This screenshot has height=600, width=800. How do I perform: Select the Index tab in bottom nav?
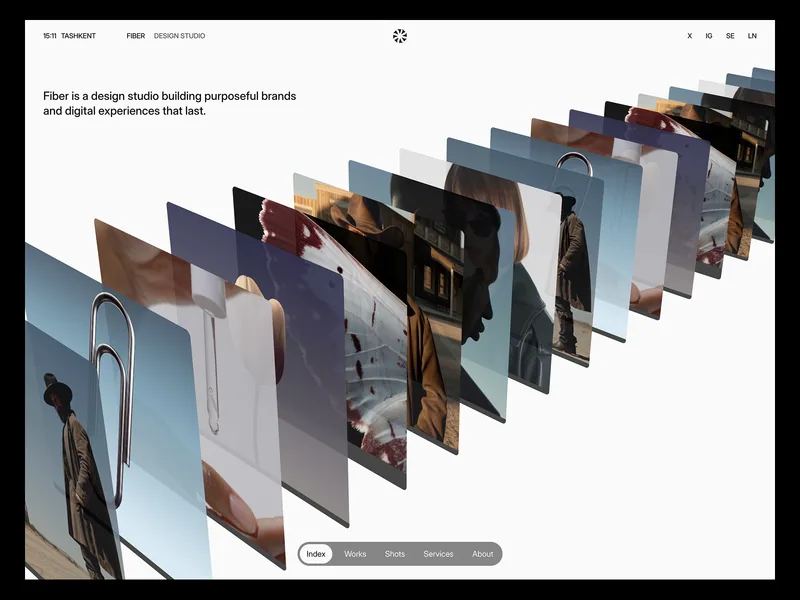316,554
